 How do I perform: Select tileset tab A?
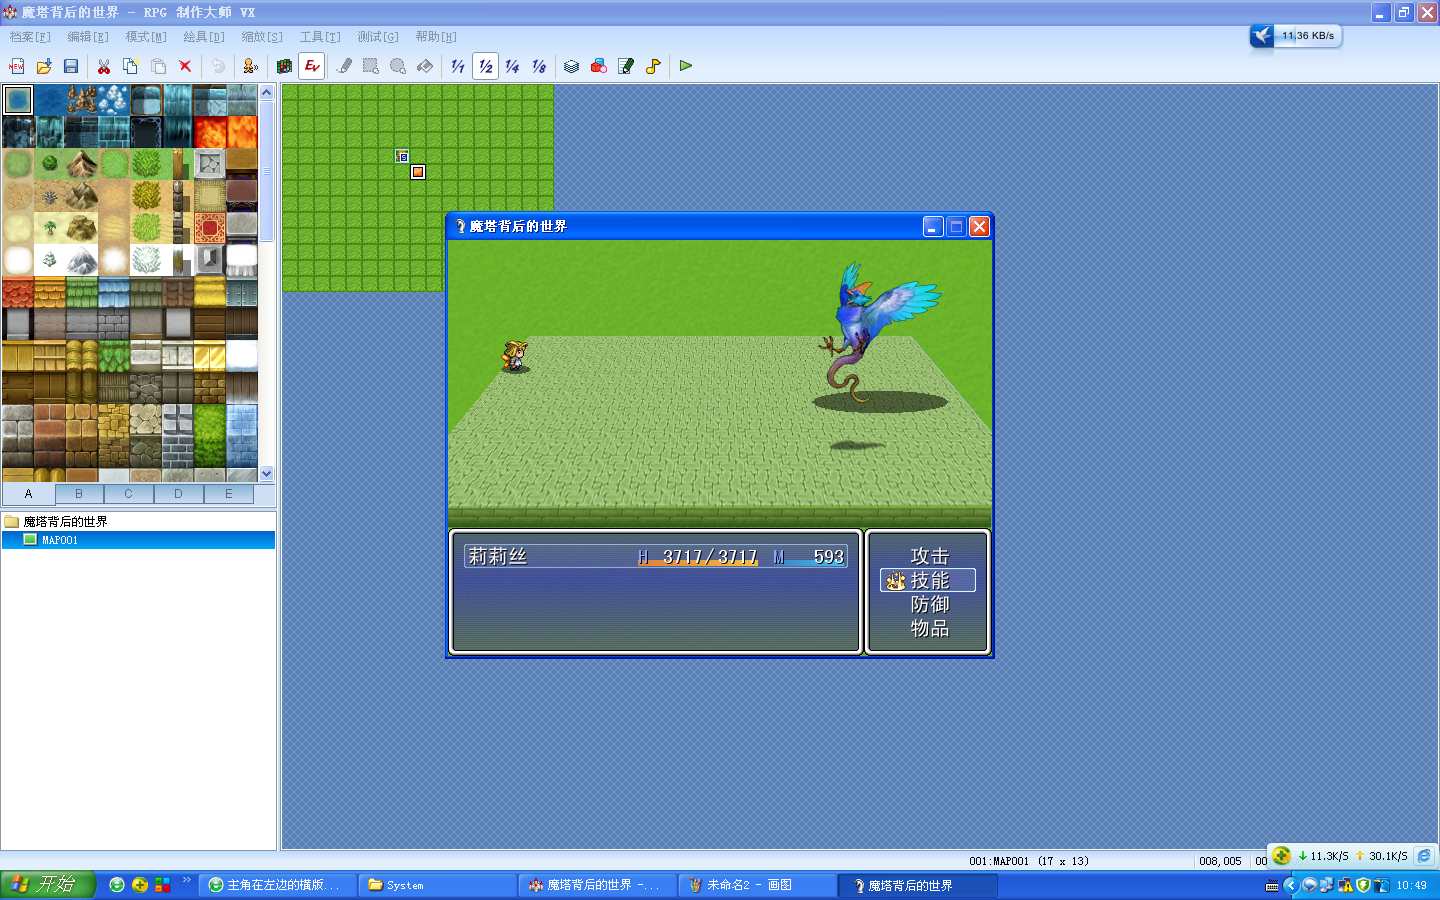pyautogui.click(x=28, y=494)
